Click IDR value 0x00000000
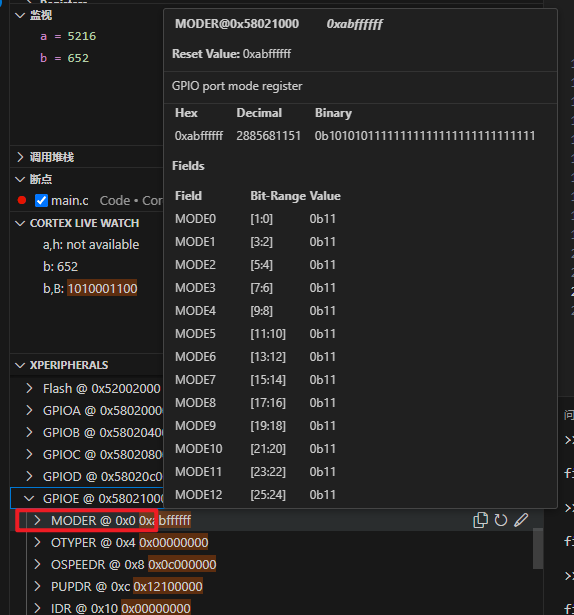Viewport: 574px width, 615px height. [x=156, y=608]
